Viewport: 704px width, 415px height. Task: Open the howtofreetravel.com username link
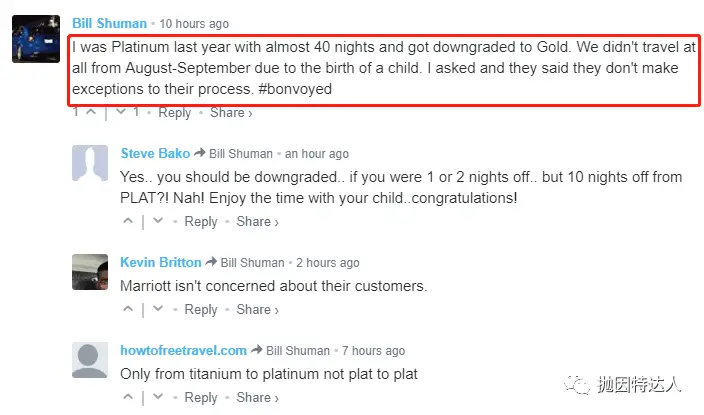point(183,351)
